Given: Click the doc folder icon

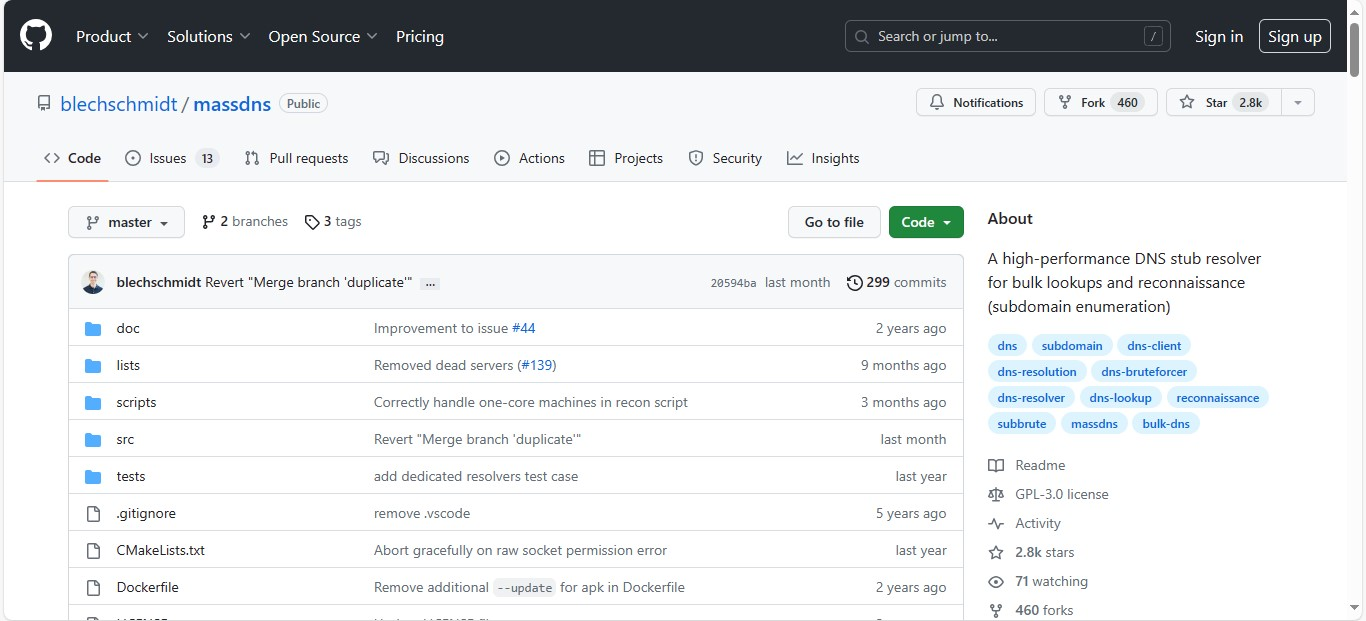Looking at the screenshot, I should (x=93, y=328).
